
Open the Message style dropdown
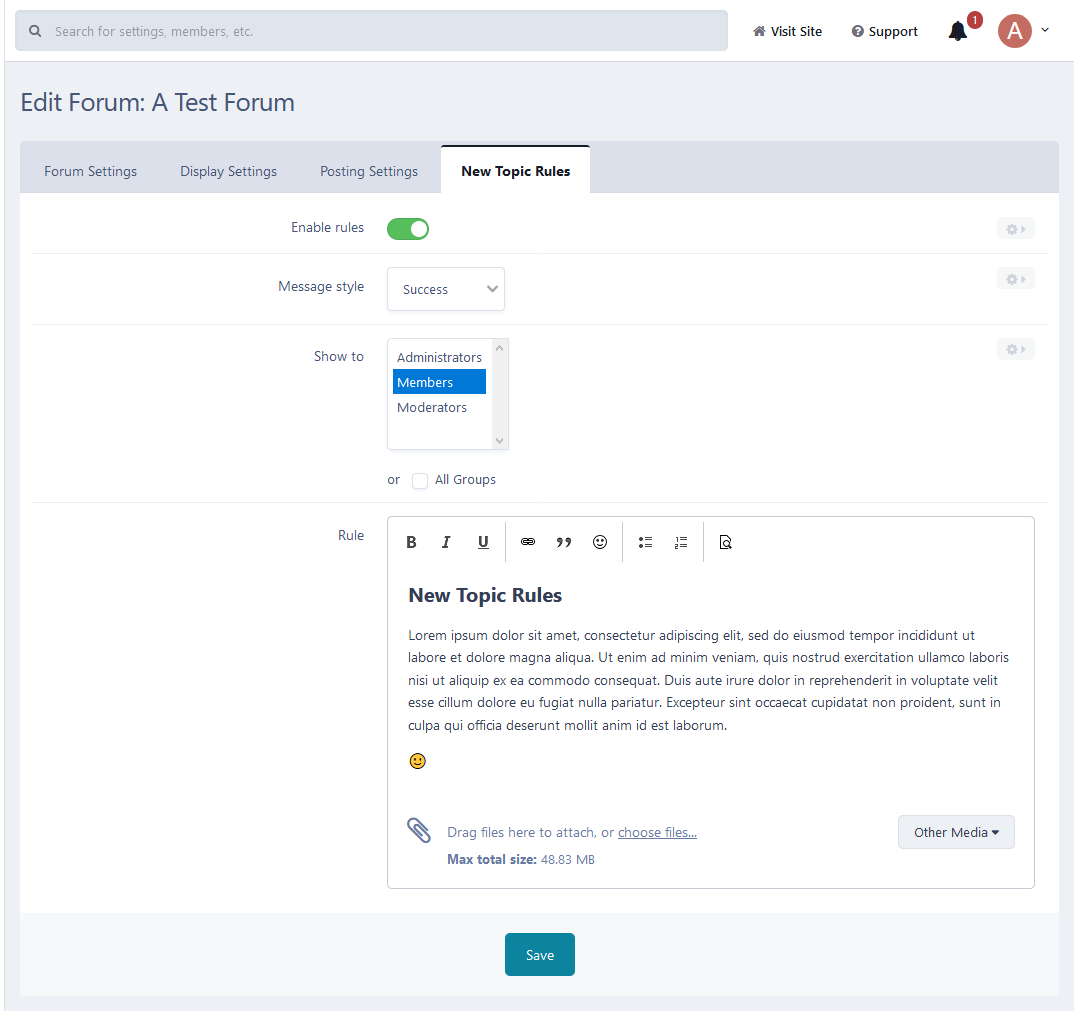click(x=445, y=288)
